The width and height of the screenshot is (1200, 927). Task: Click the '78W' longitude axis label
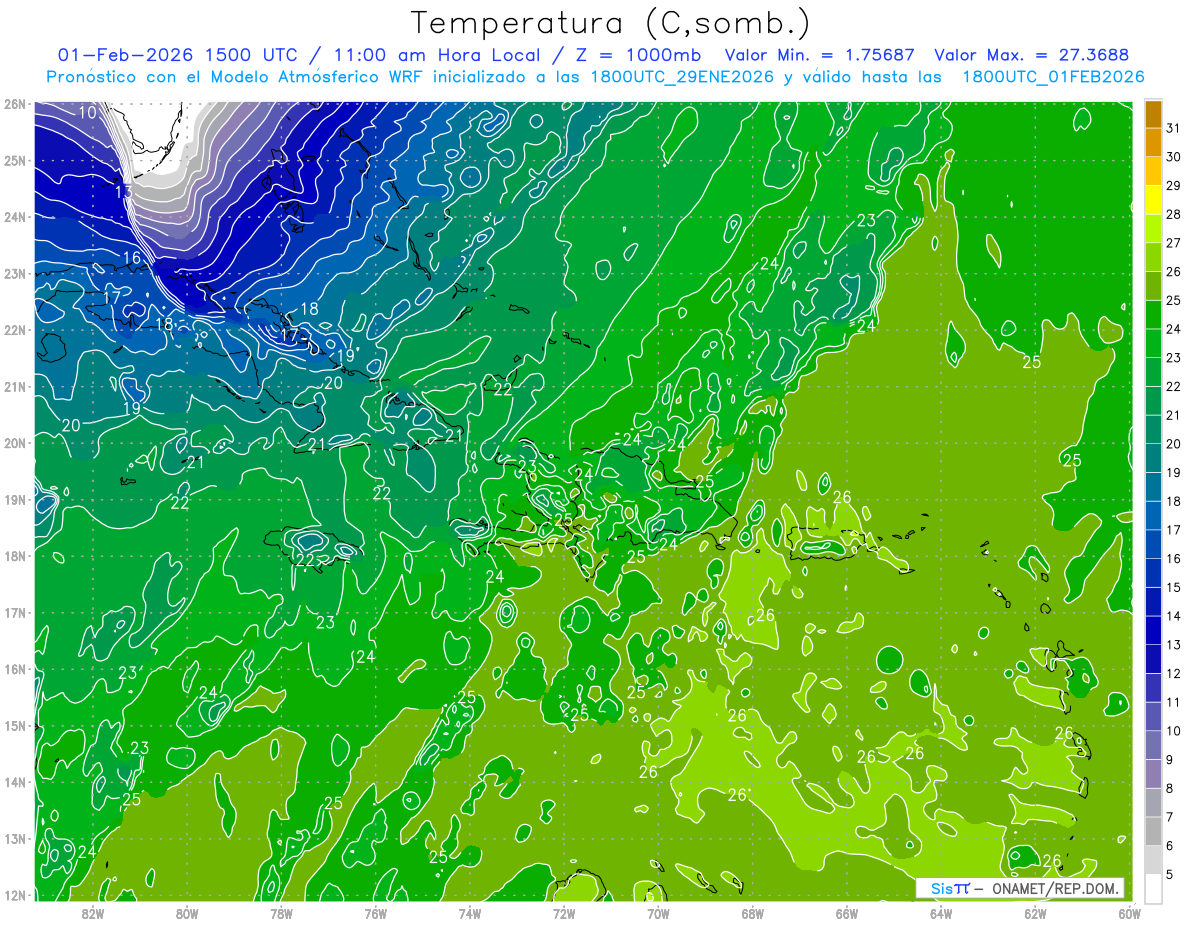tap(281, 913)
